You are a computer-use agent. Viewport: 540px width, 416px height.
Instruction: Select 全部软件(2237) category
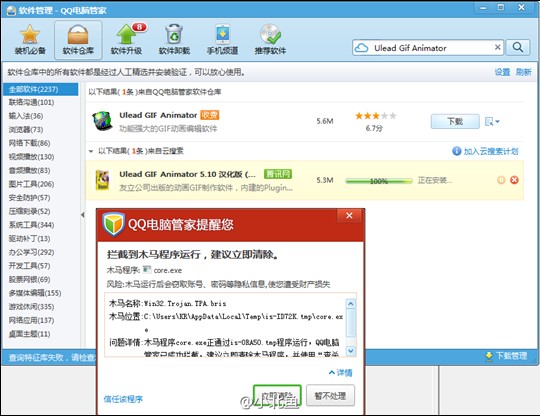41,89
